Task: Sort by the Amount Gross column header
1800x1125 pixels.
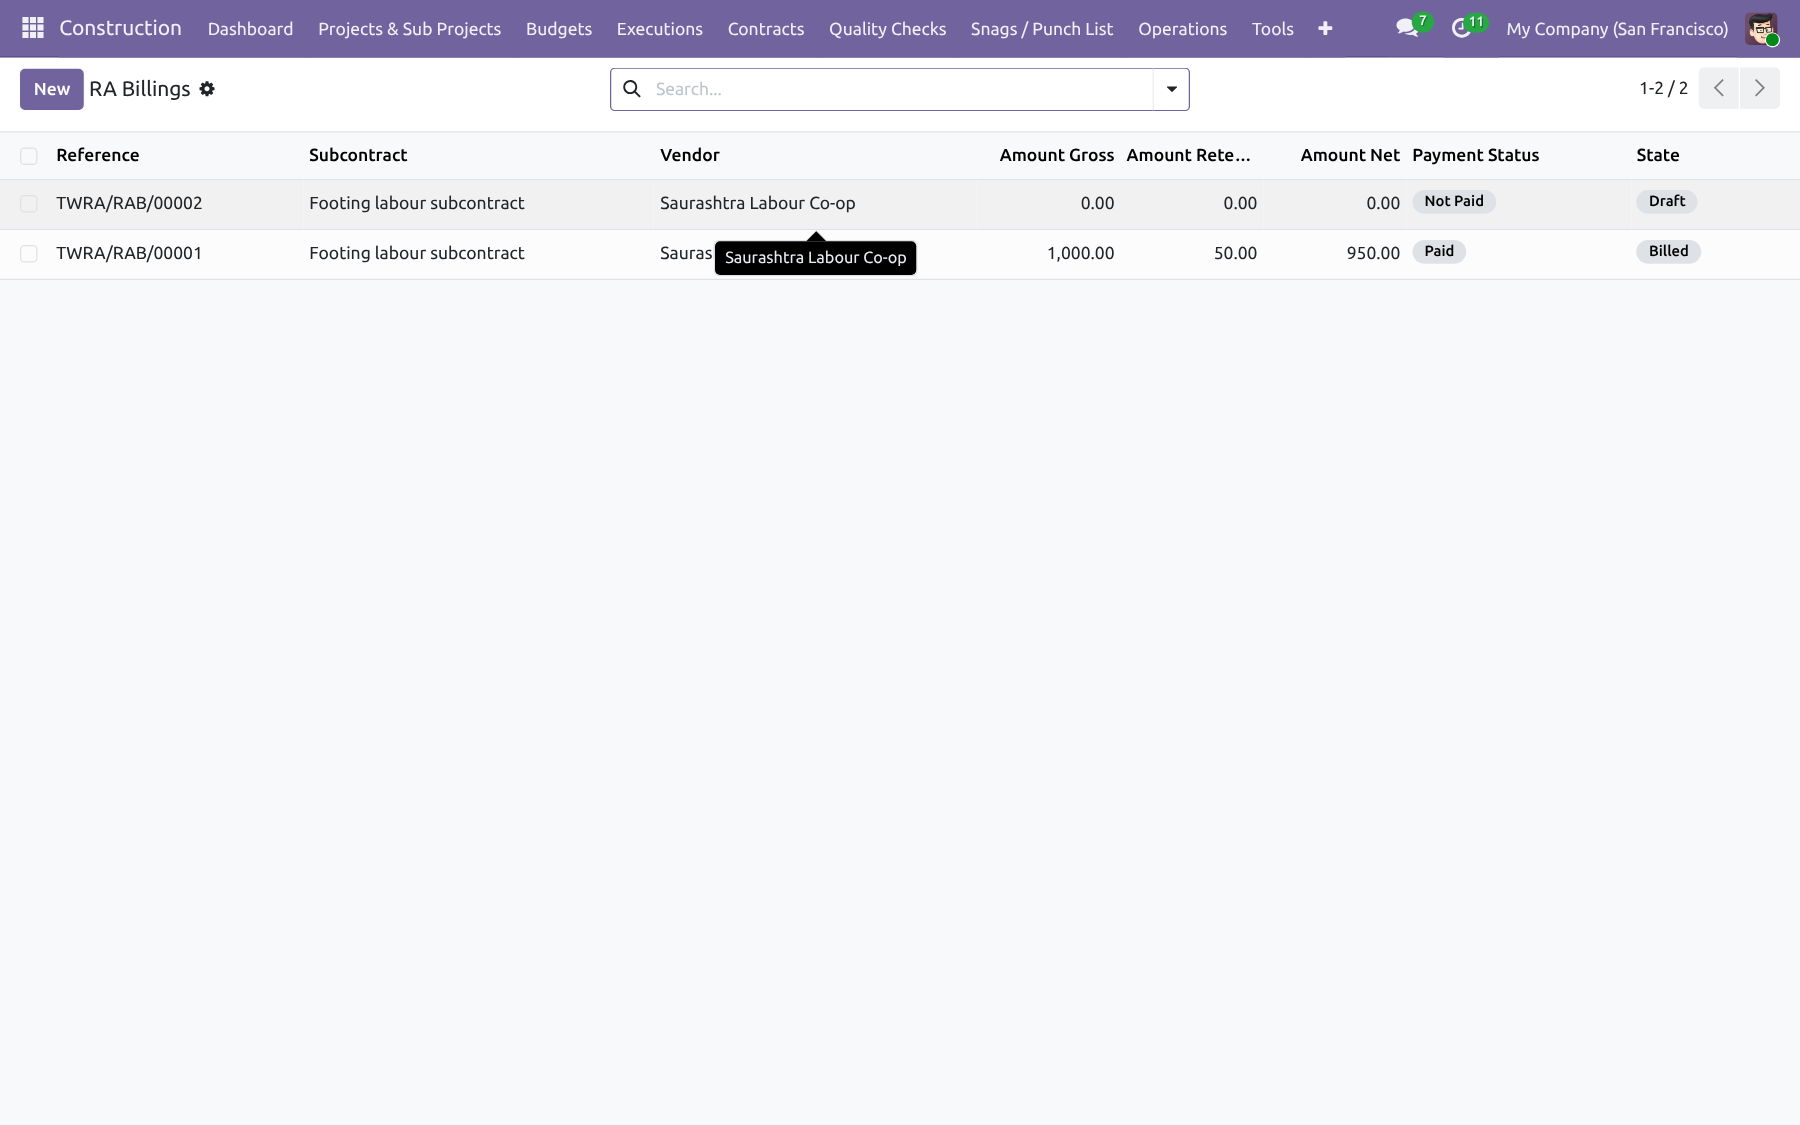Action: click(1056, 155)
